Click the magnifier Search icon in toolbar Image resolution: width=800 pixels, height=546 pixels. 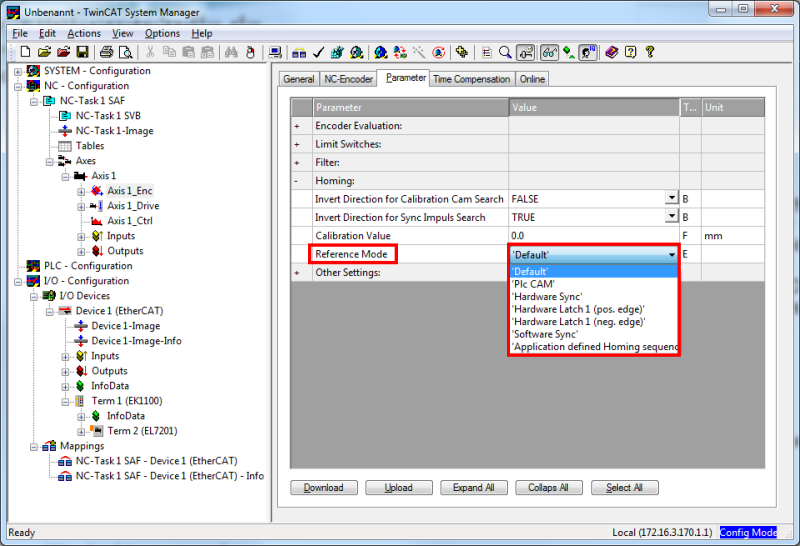click(x=505, y=52)
